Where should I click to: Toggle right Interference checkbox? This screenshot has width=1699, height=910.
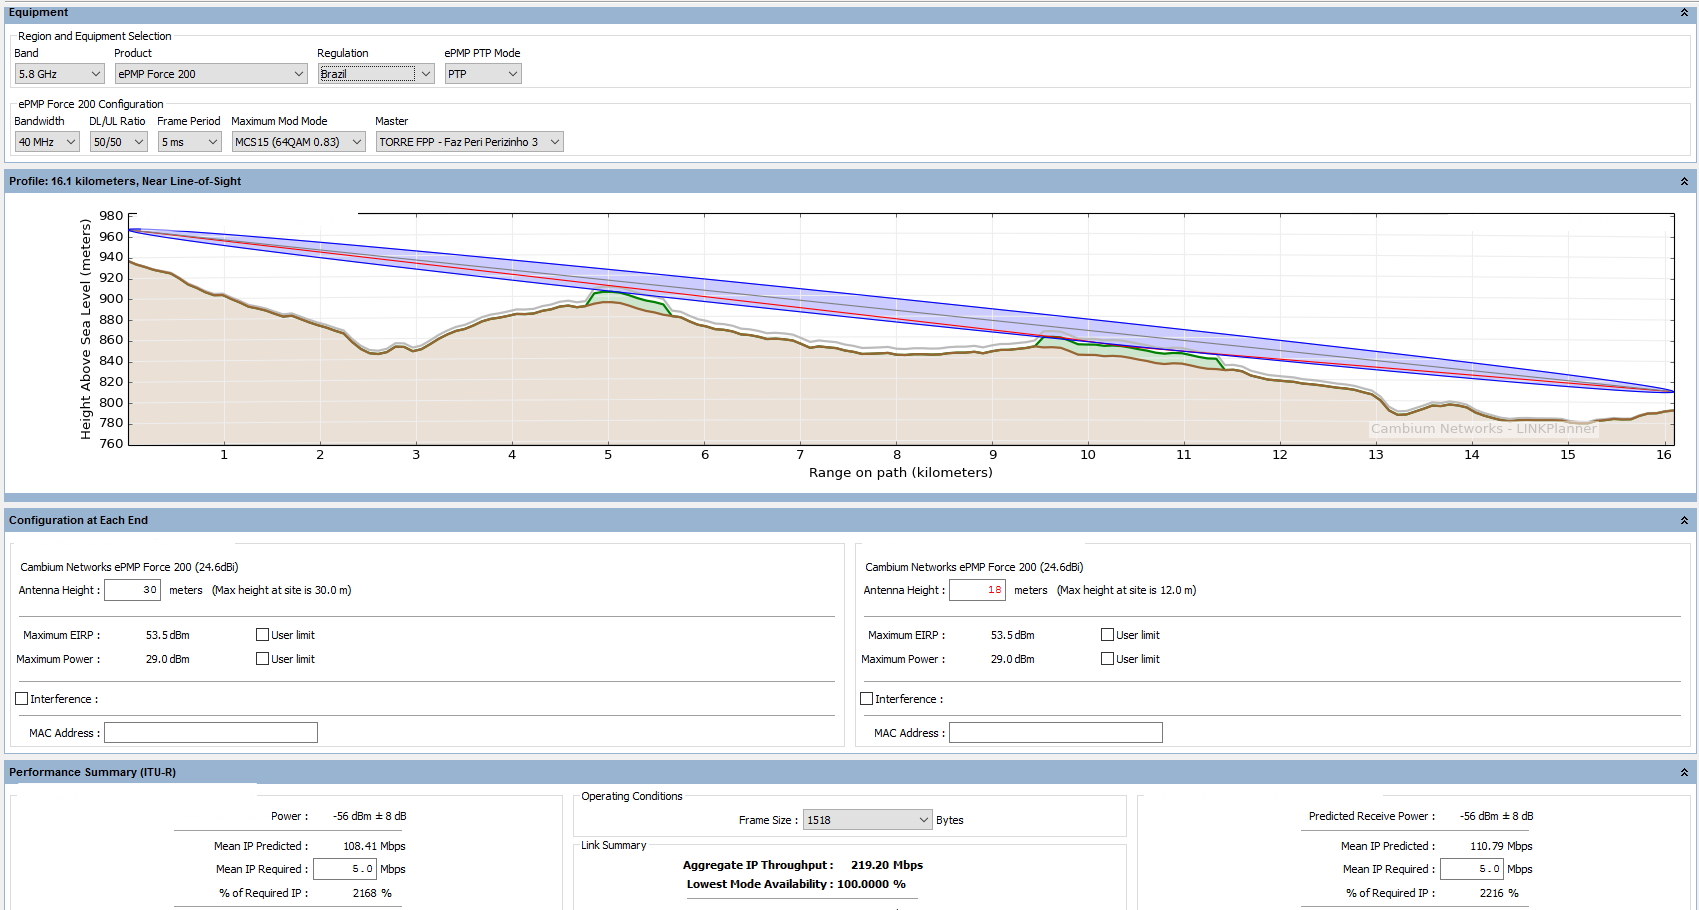point(867,699)
